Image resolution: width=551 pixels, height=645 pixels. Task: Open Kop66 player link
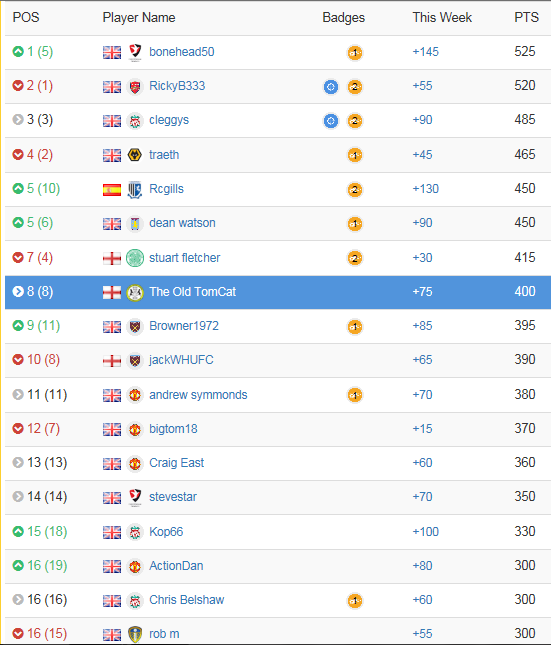(166, 531)
